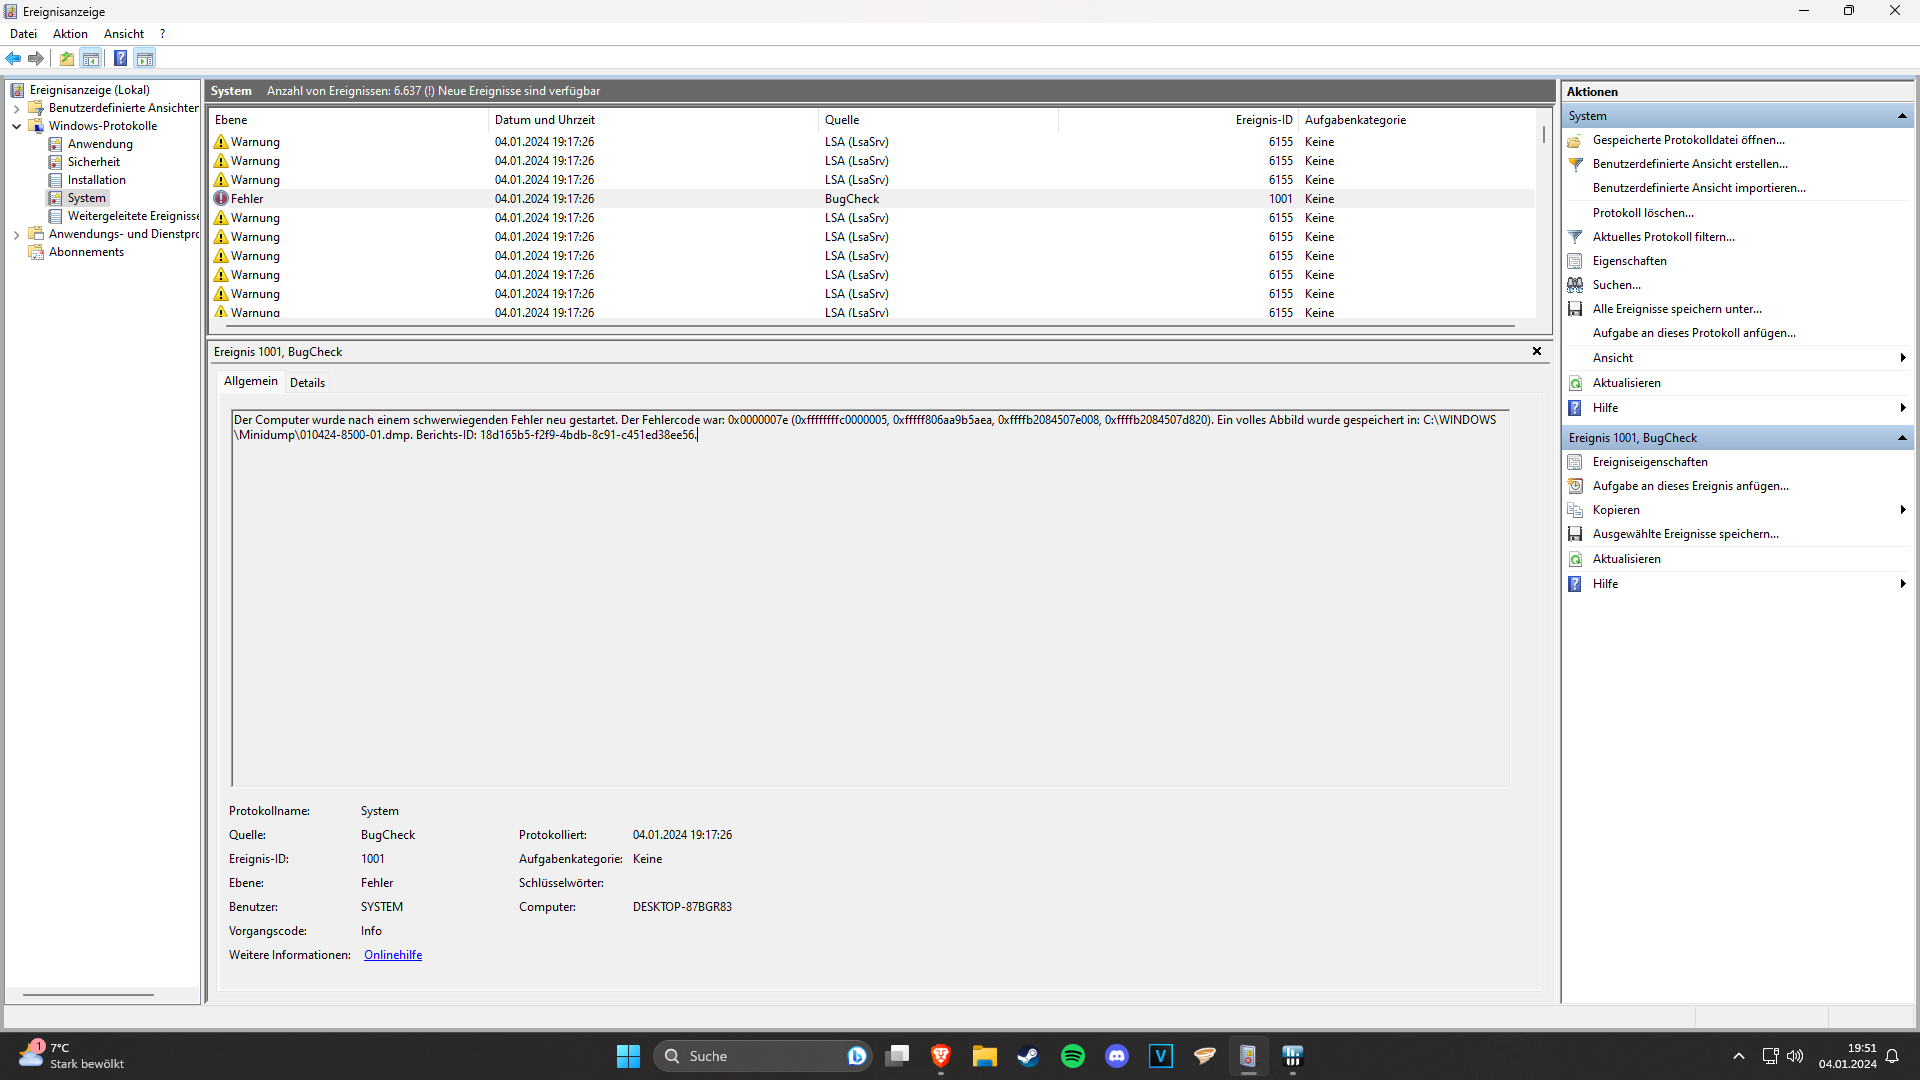Screen dimensions: 1920x1080
Task: Click the save all events disk icon
Action: coord(1575,309)
